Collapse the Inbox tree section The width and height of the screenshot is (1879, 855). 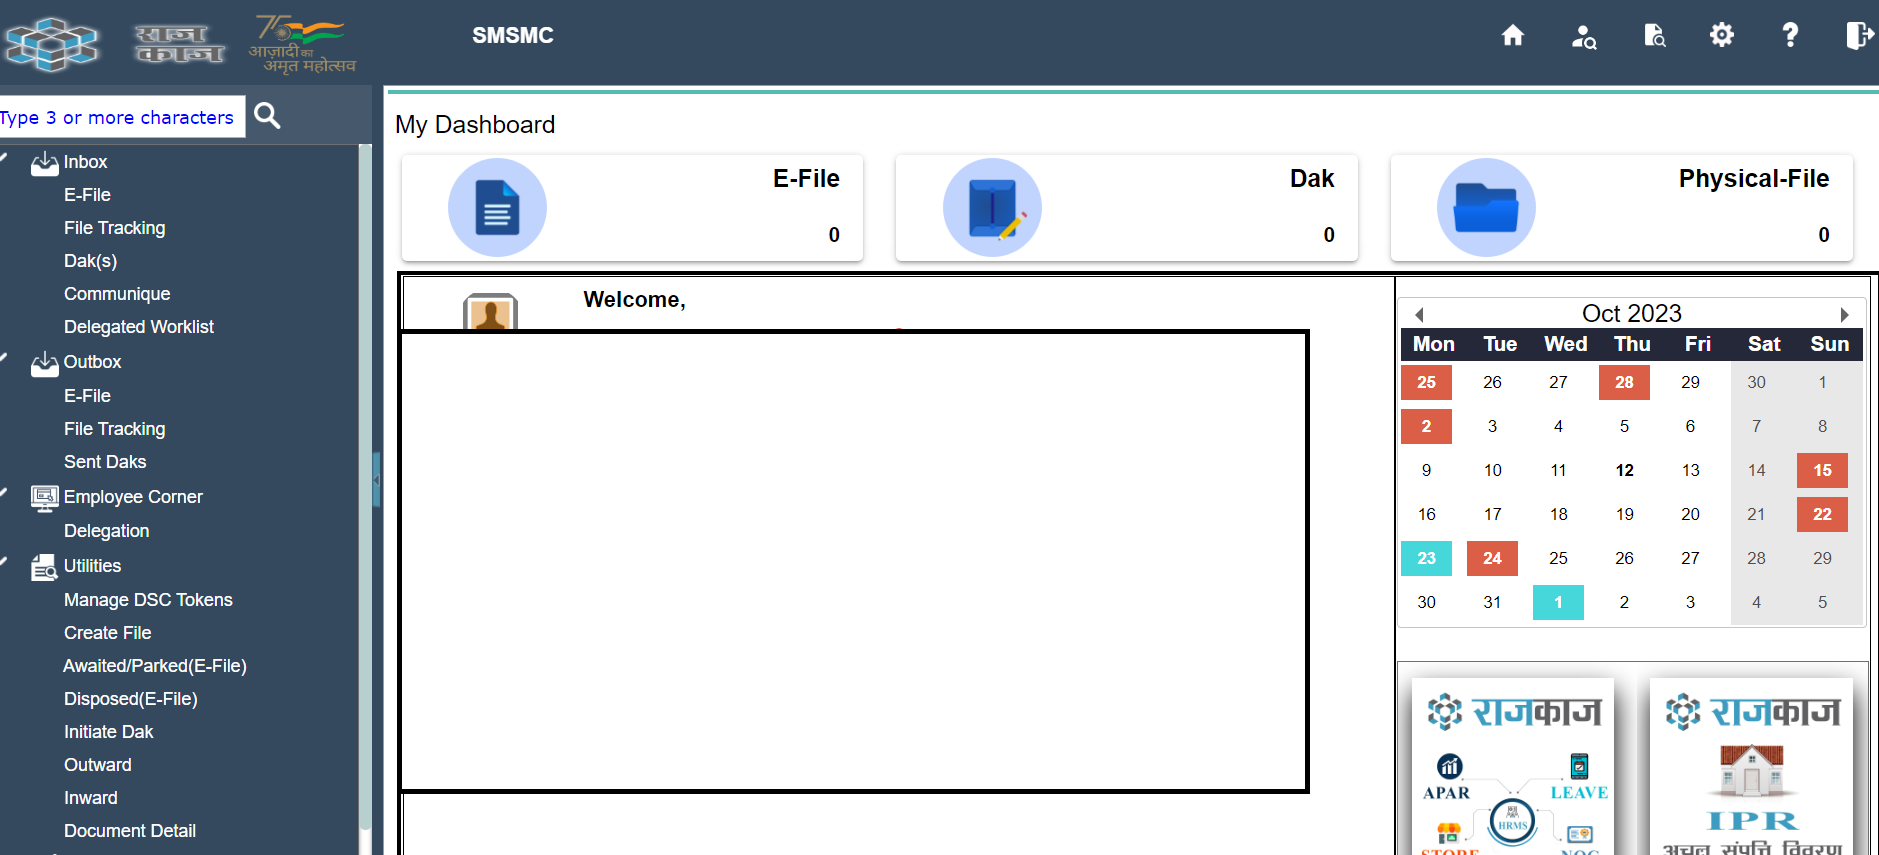(5, 156)
